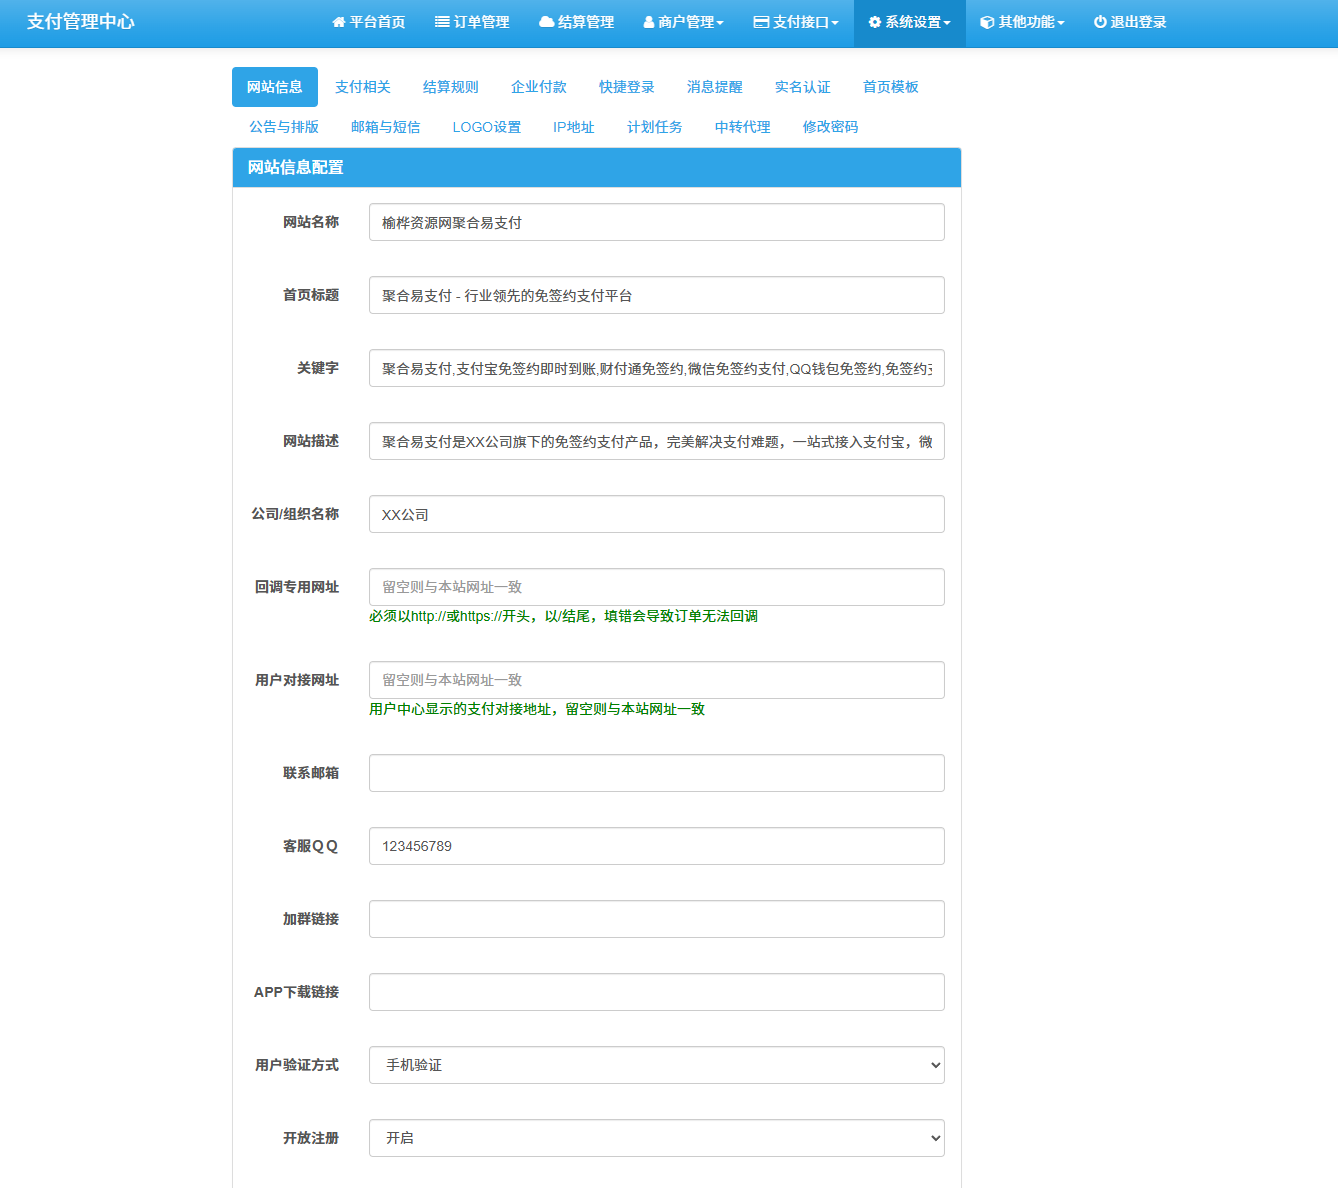
Task: Open the 开放注册 select box
Action: (x=657, y=1138)
